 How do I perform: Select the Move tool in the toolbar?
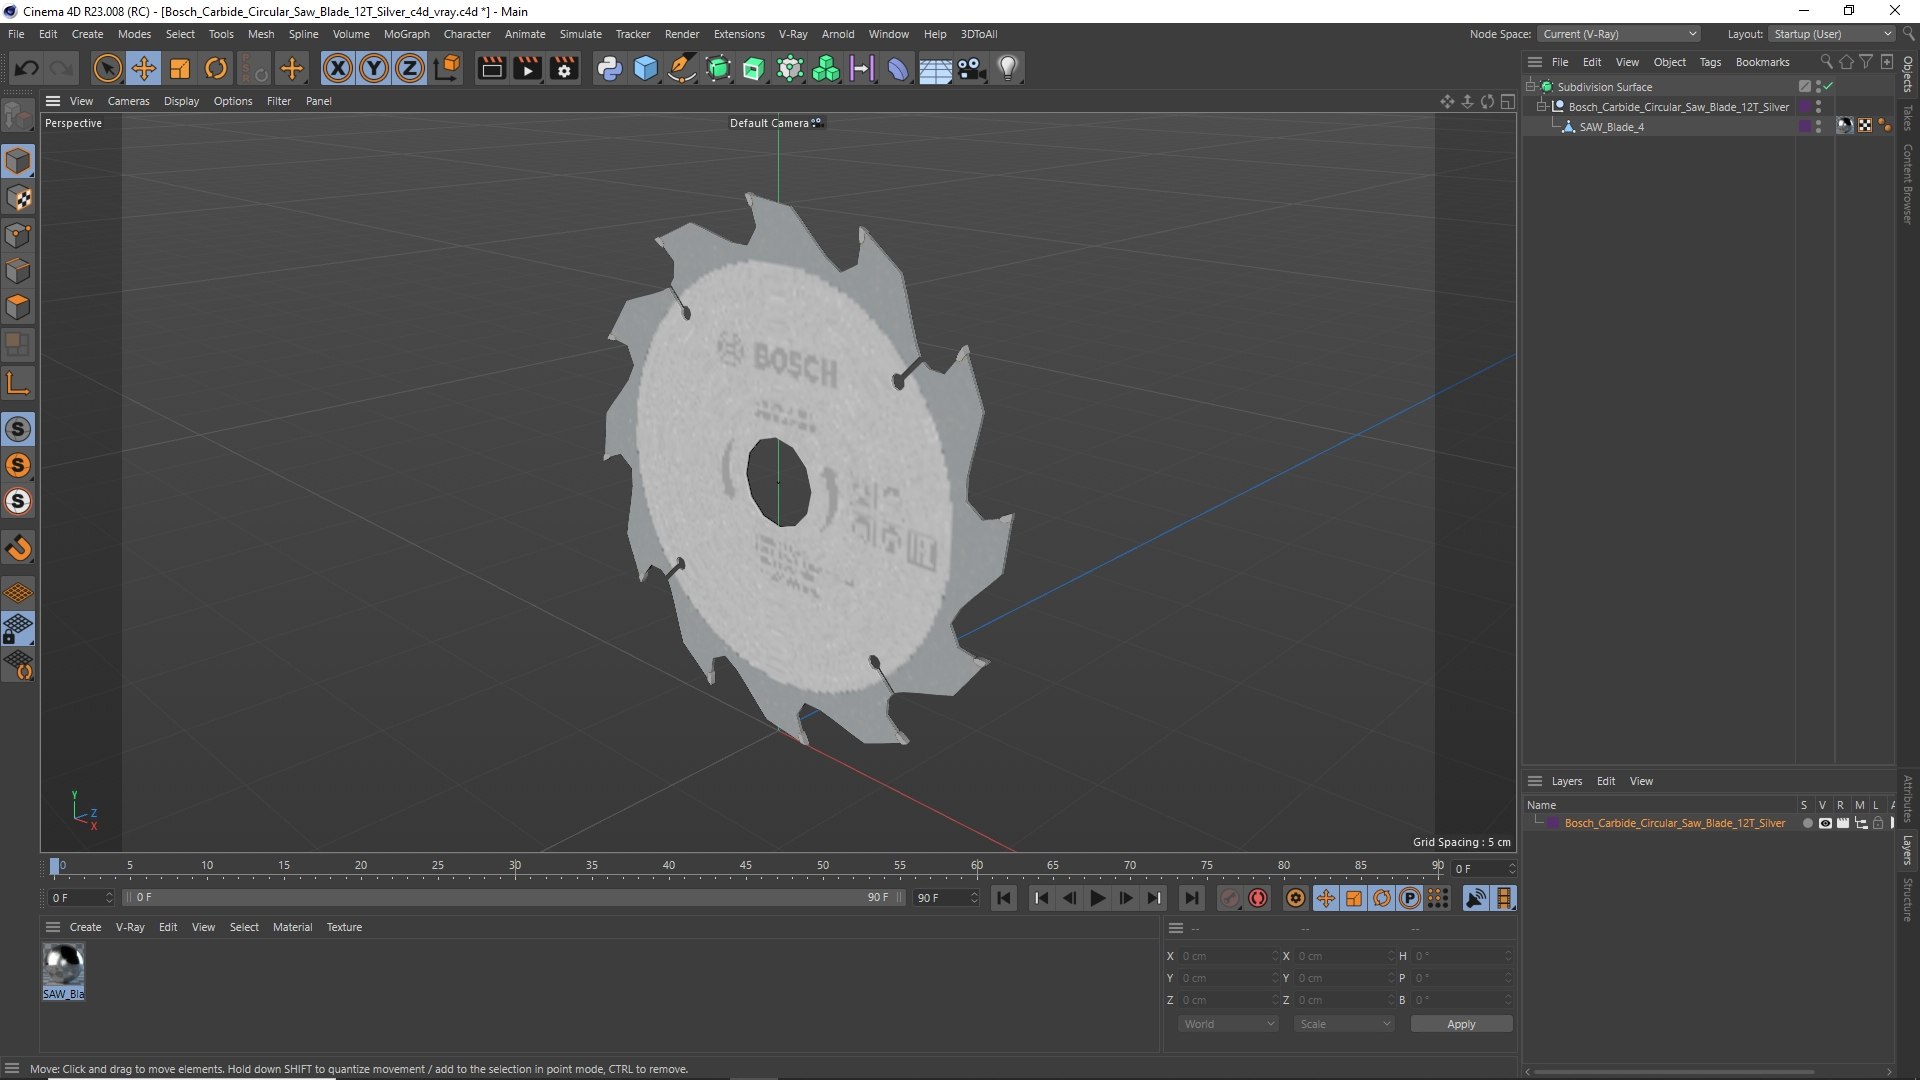point(144,68)
